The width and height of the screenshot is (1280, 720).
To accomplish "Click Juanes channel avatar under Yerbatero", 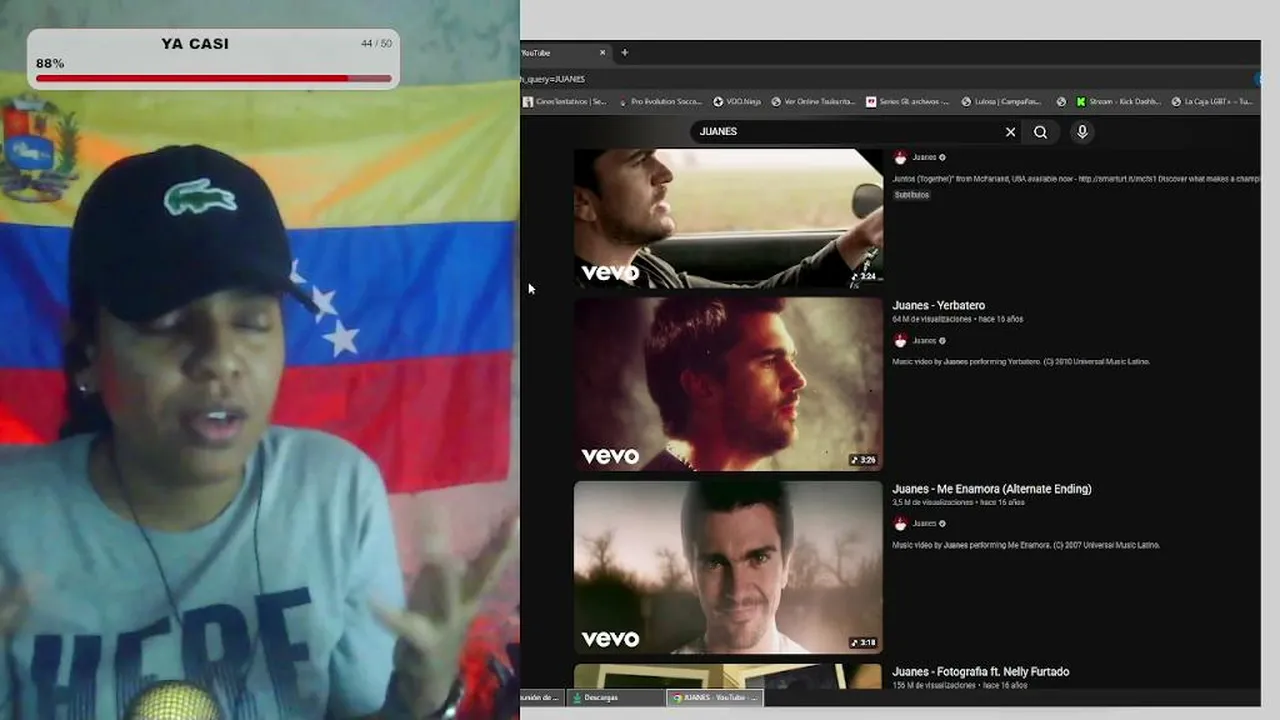I will [x=900, y=341].
